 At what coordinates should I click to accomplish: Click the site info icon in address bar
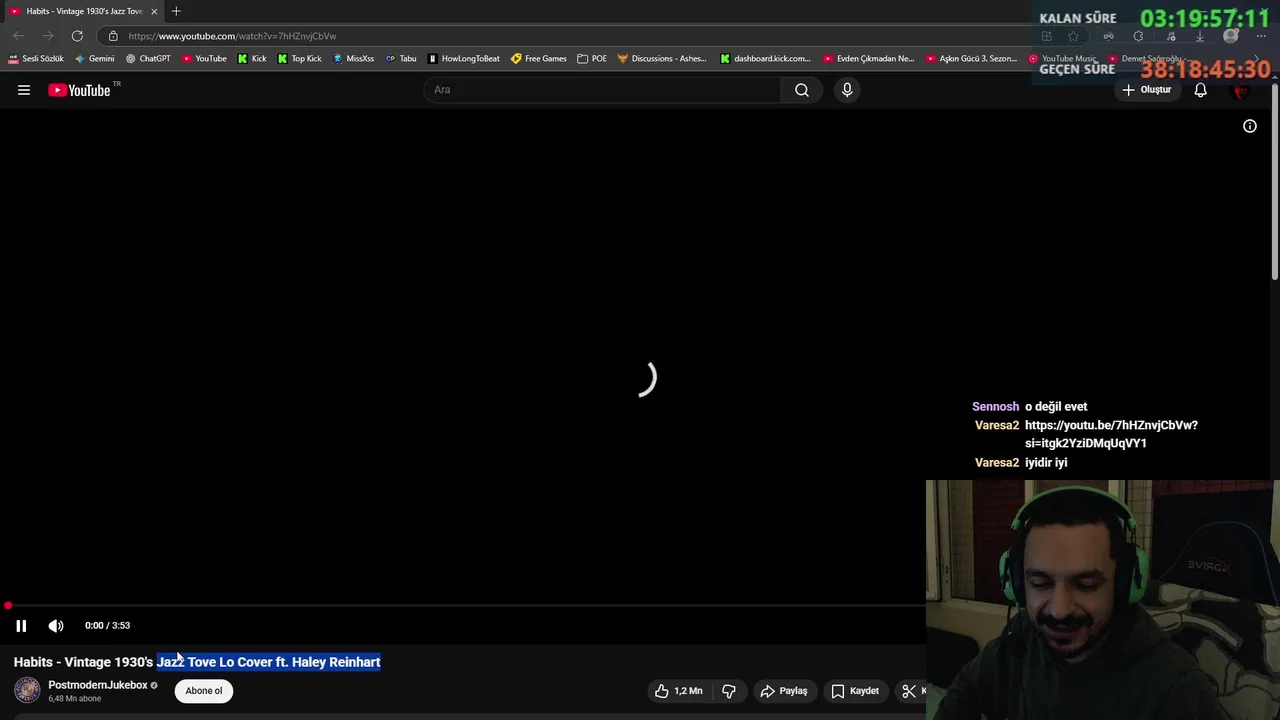tap(113, 36)
